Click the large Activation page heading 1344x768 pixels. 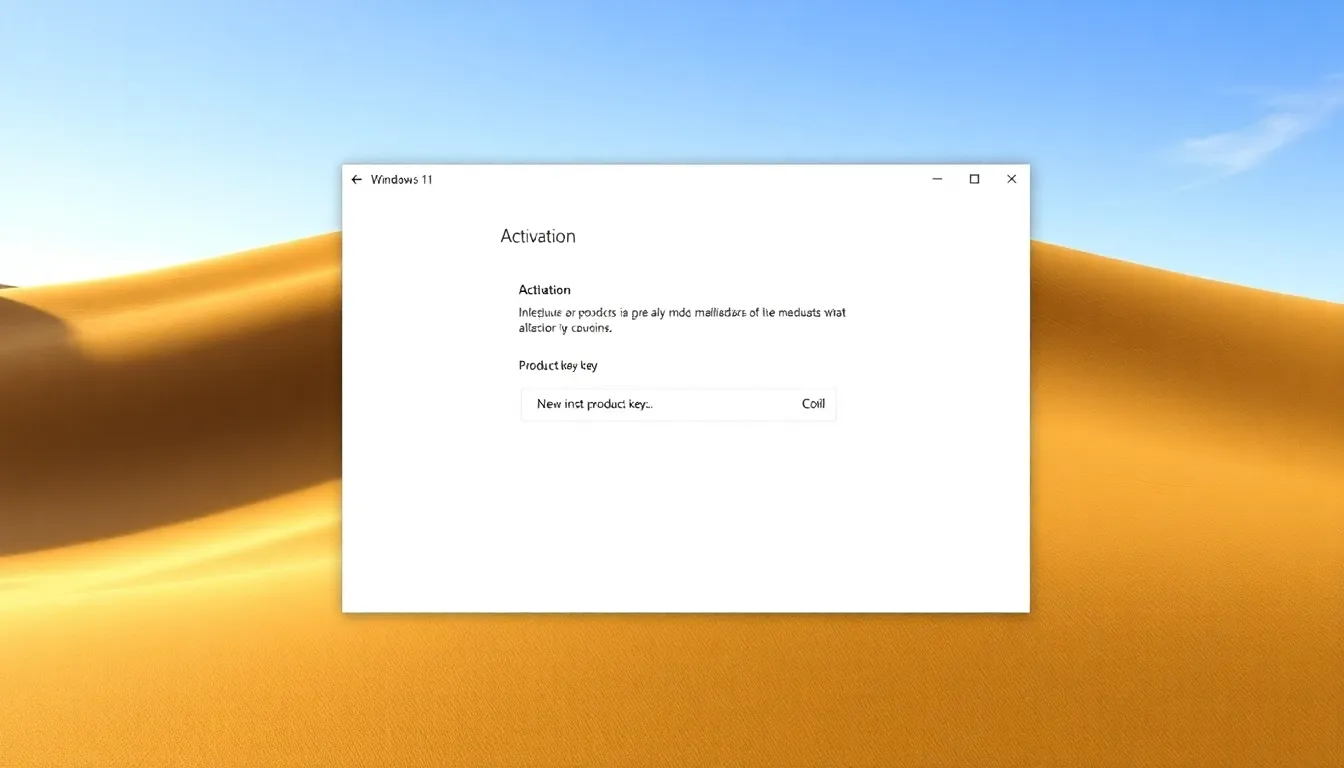click(538, 237)
